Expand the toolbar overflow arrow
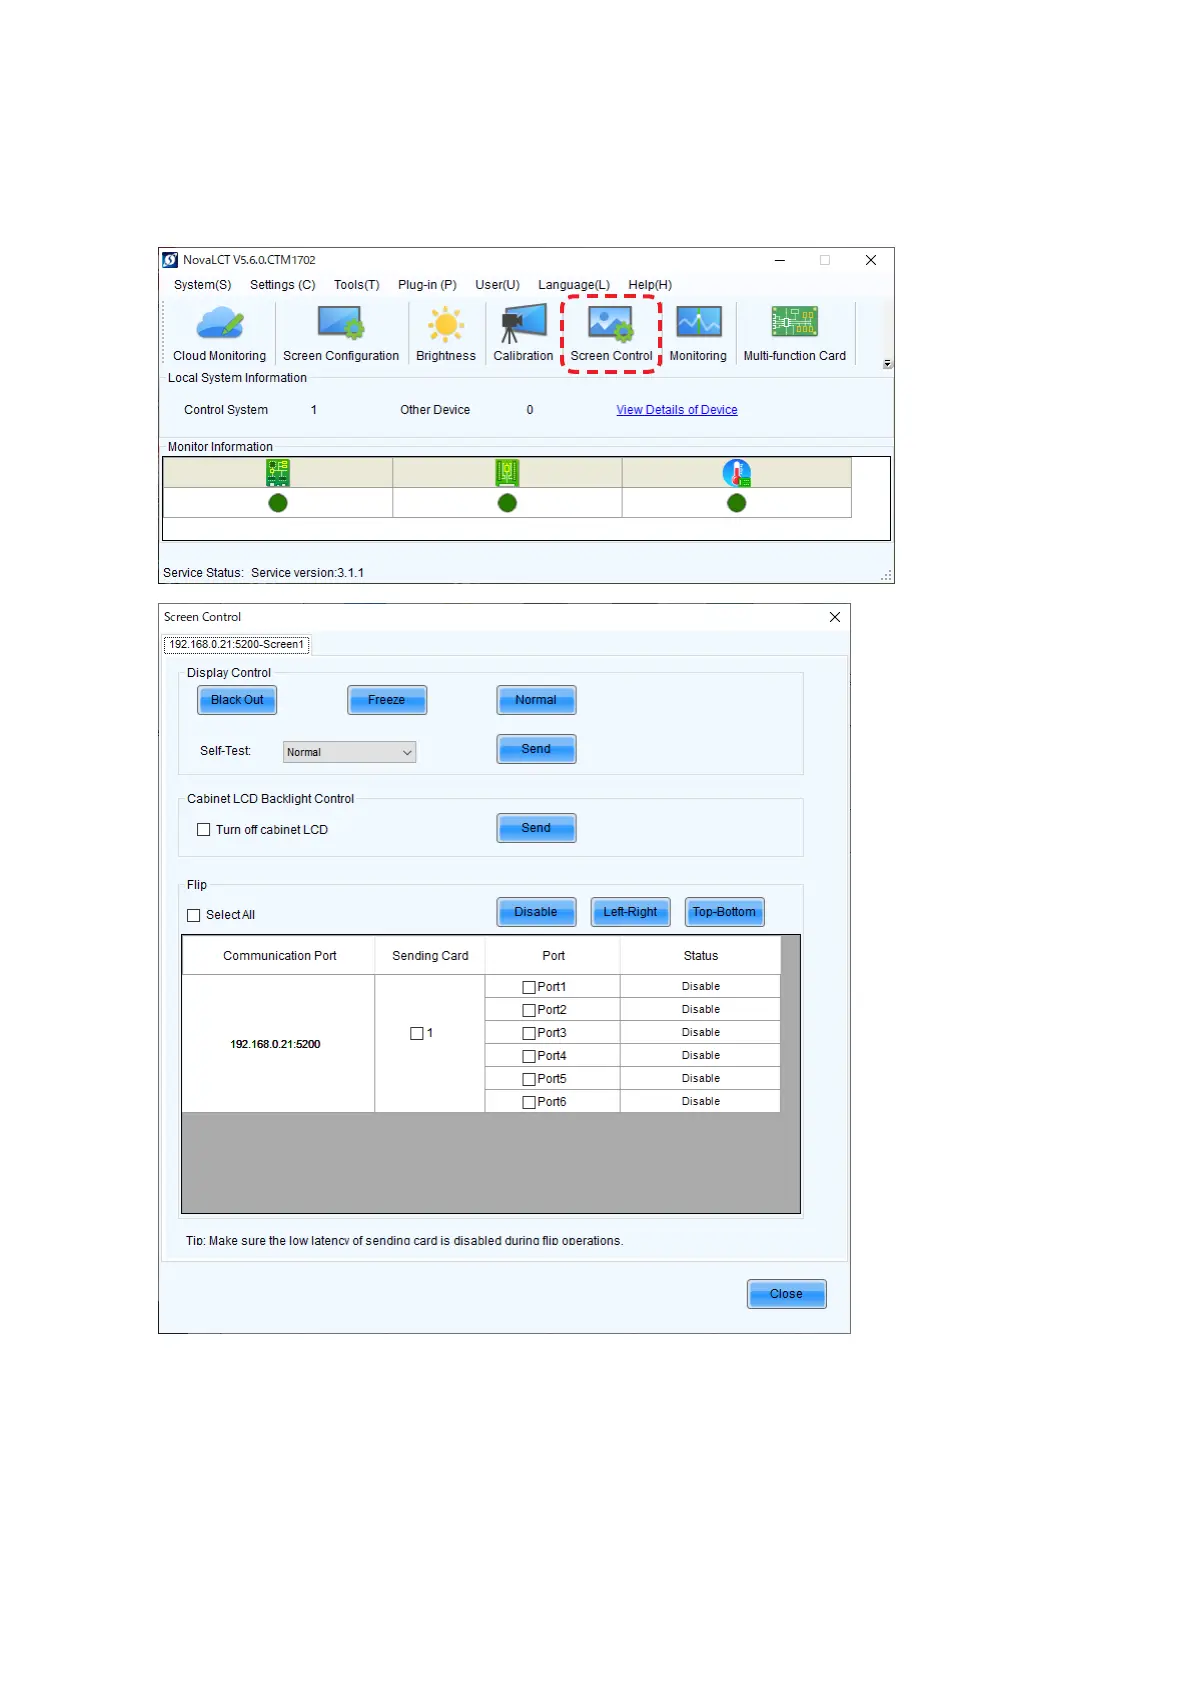This screenshot has width=1191, height=1684. tap(887, 364)
